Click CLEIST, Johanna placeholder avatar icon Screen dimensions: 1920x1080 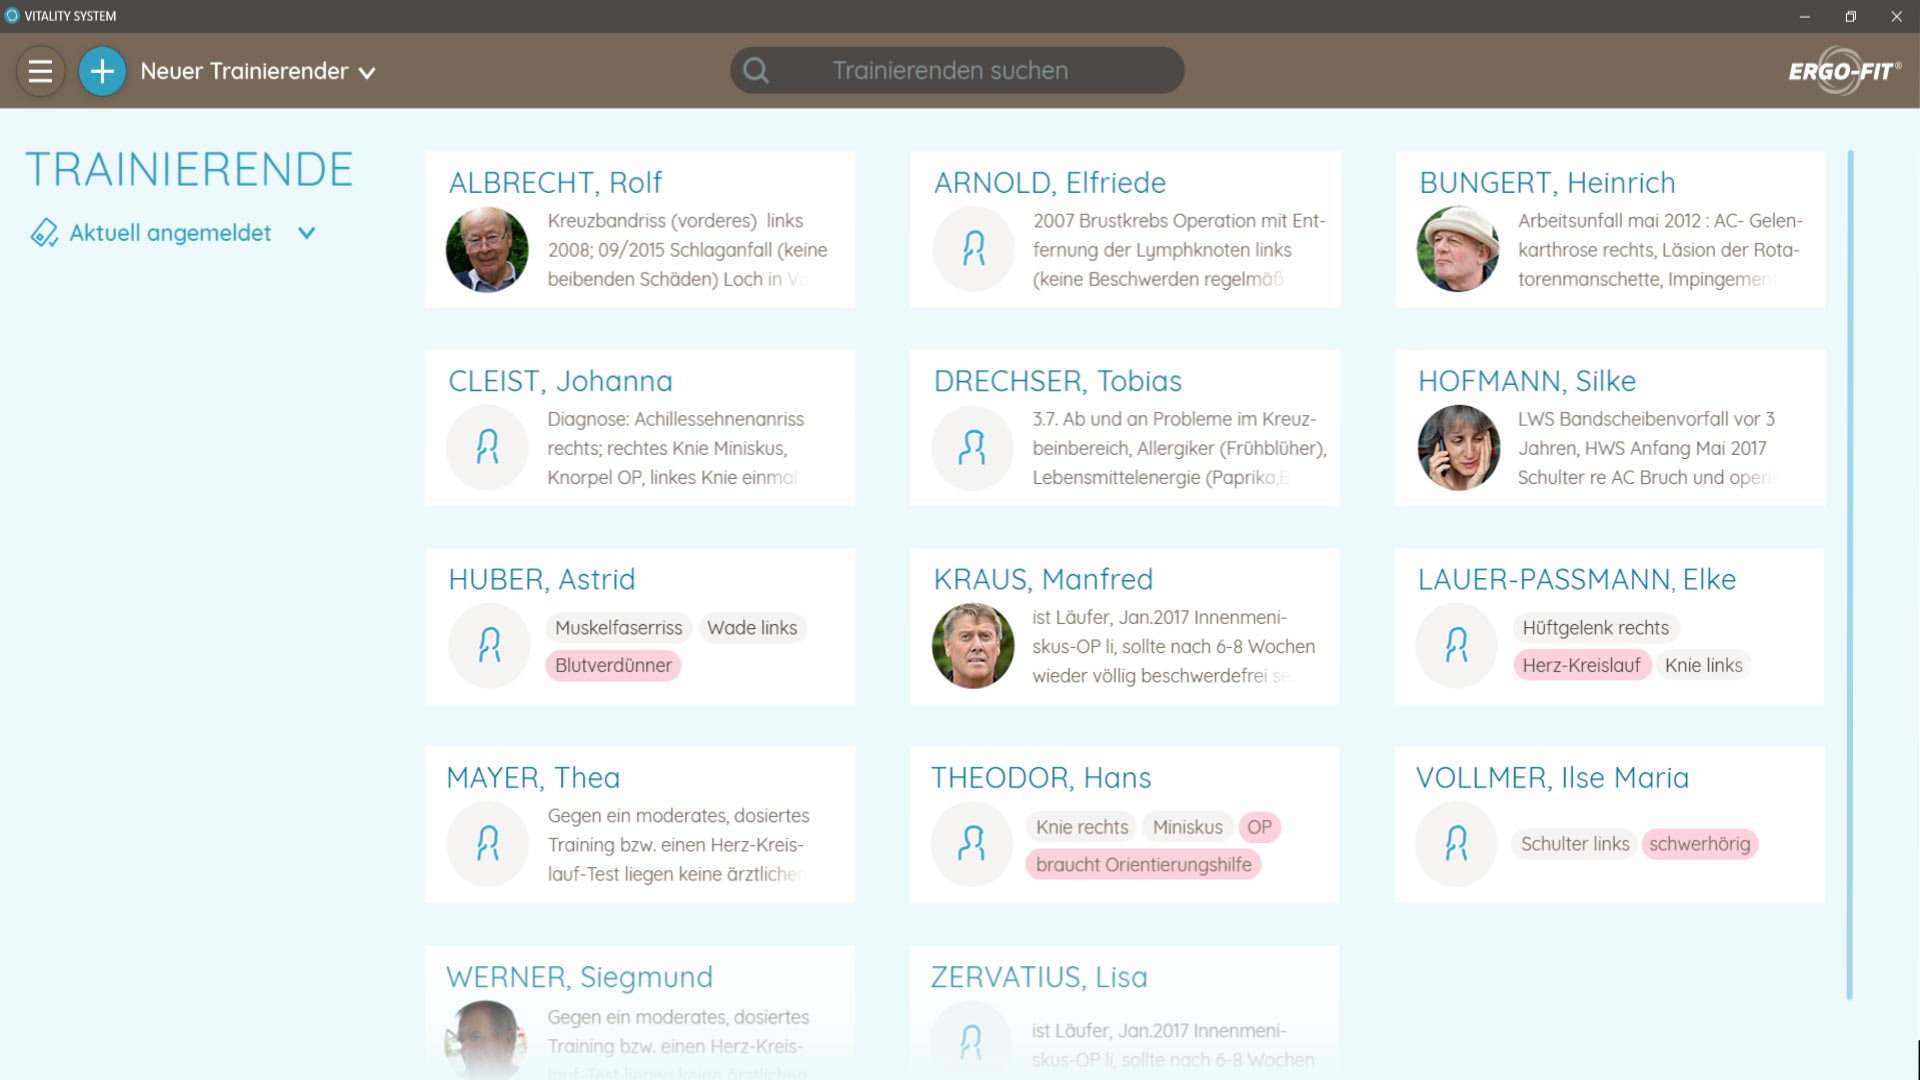coord(487,446)
